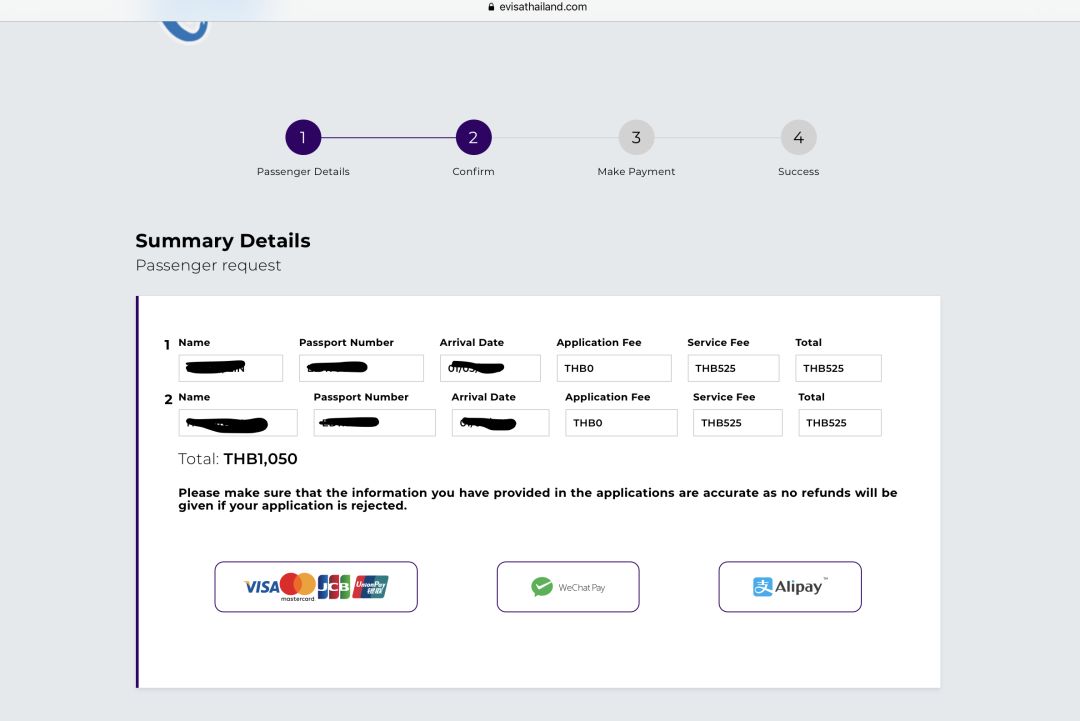
Task: Click step 4 Success circle
Action: coord(798,137)
